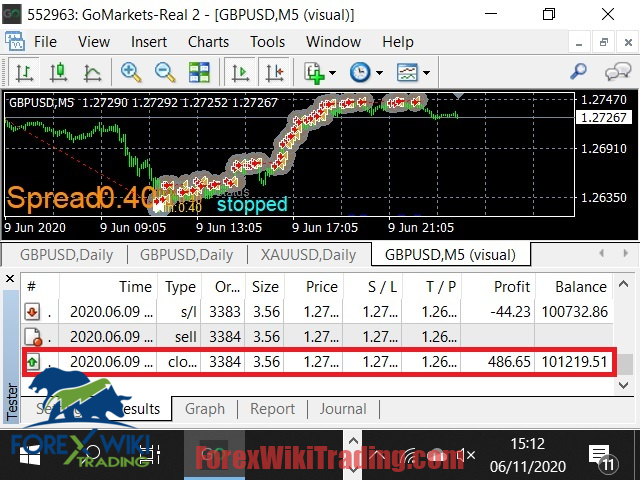Viewport: 640px width, 480px height.
Task: Open the notifications action center icon
Action: coord(603,457)
